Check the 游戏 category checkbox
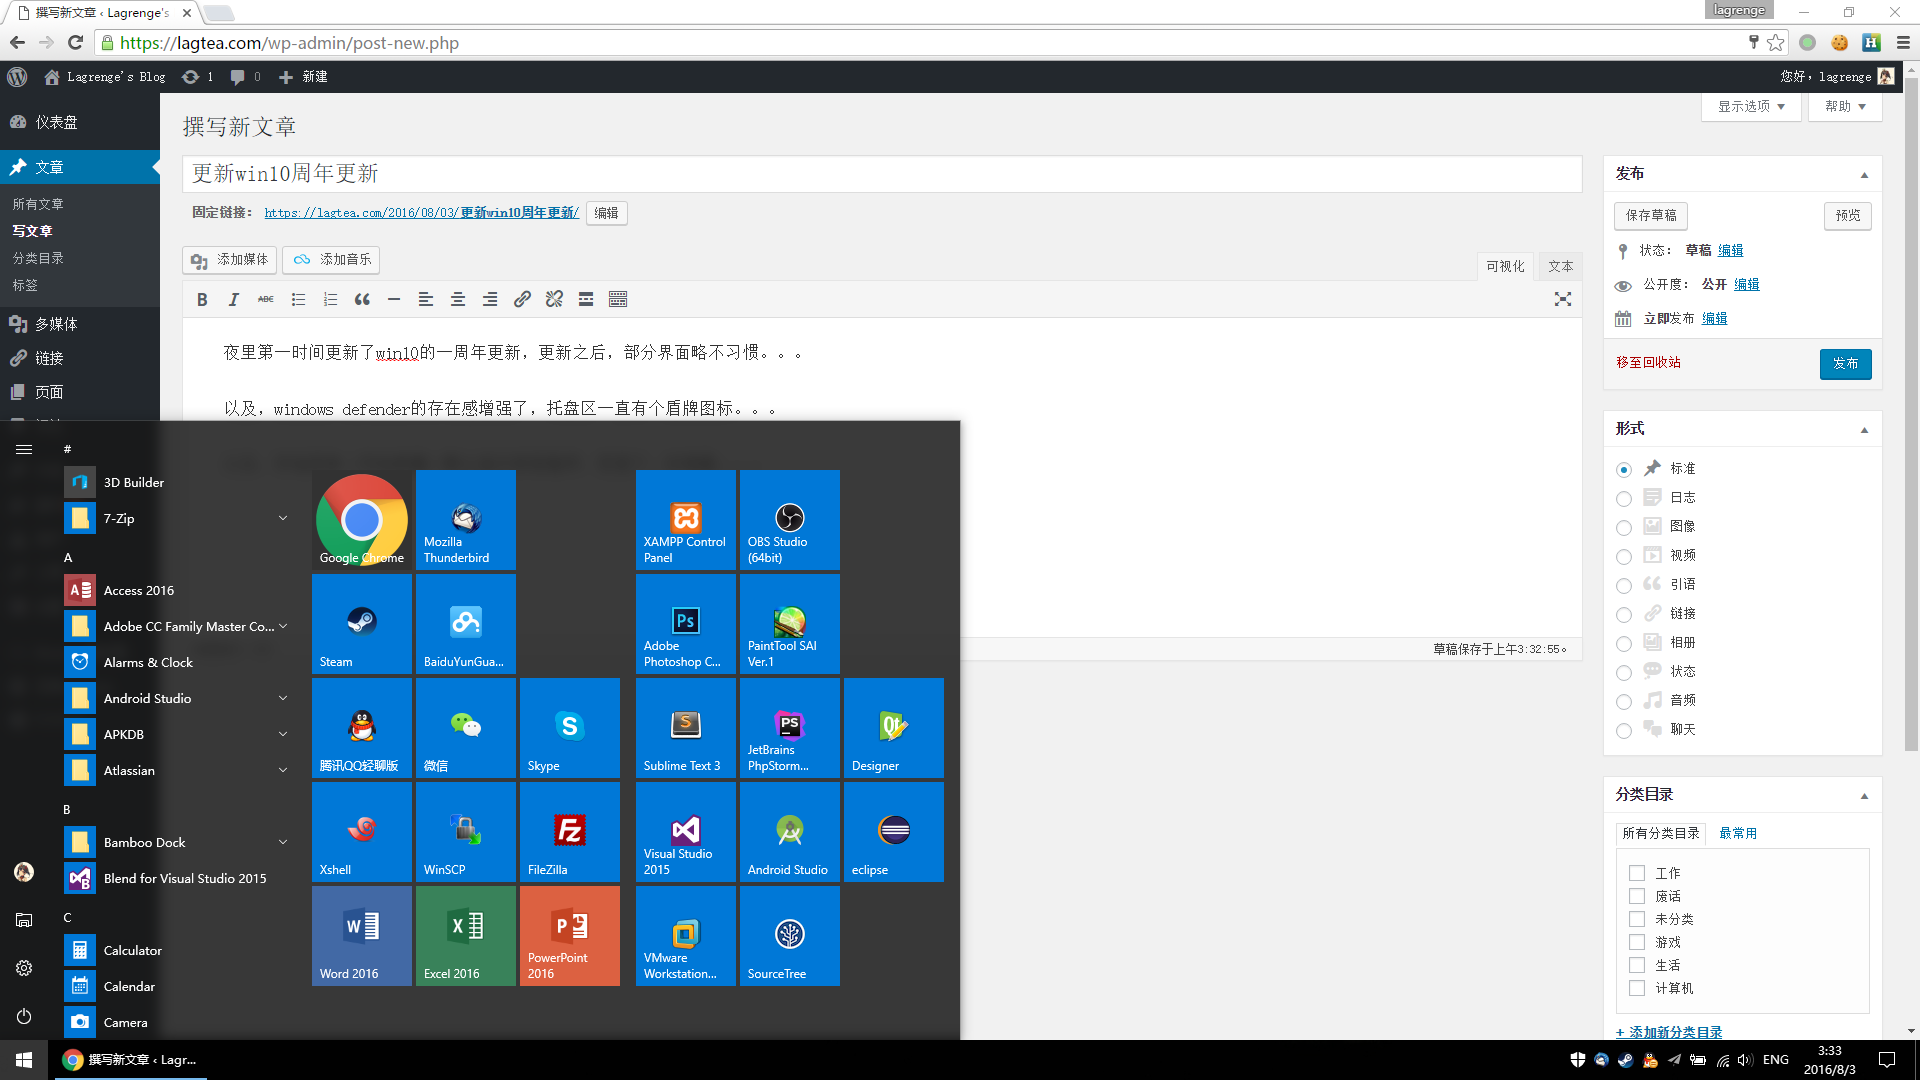Image resolution: width=1920 pixels, height=1080 pixels. [x=1637, y=942]
